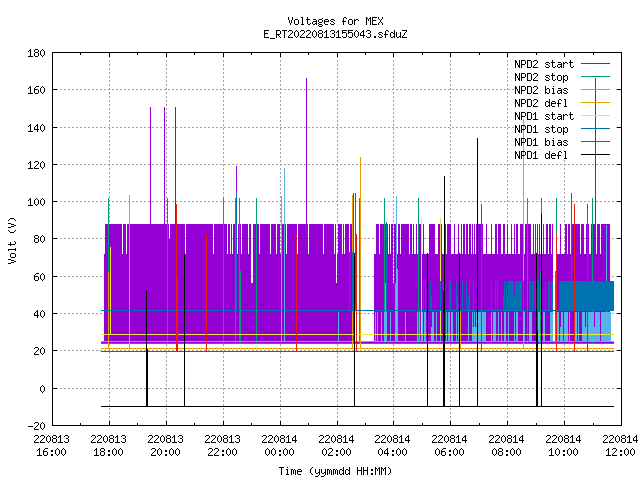Click the y-axis tick value 20
This screenshot has height=480, width=640.
click(x=39, y=351)
